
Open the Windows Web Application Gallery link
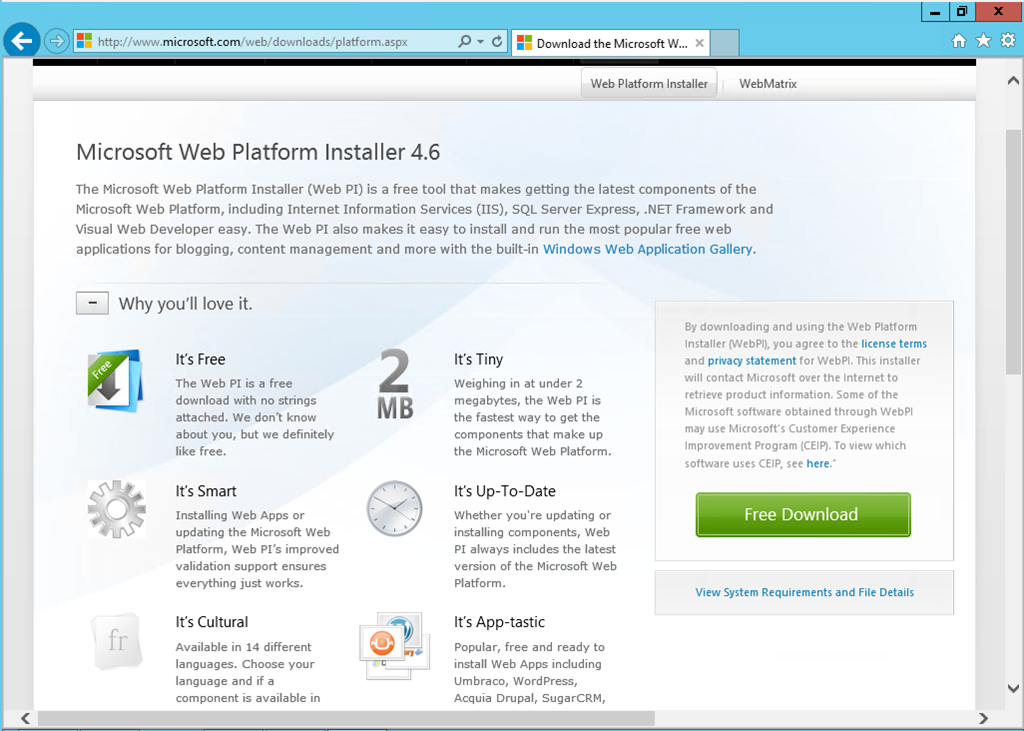(x=648, y=249)
